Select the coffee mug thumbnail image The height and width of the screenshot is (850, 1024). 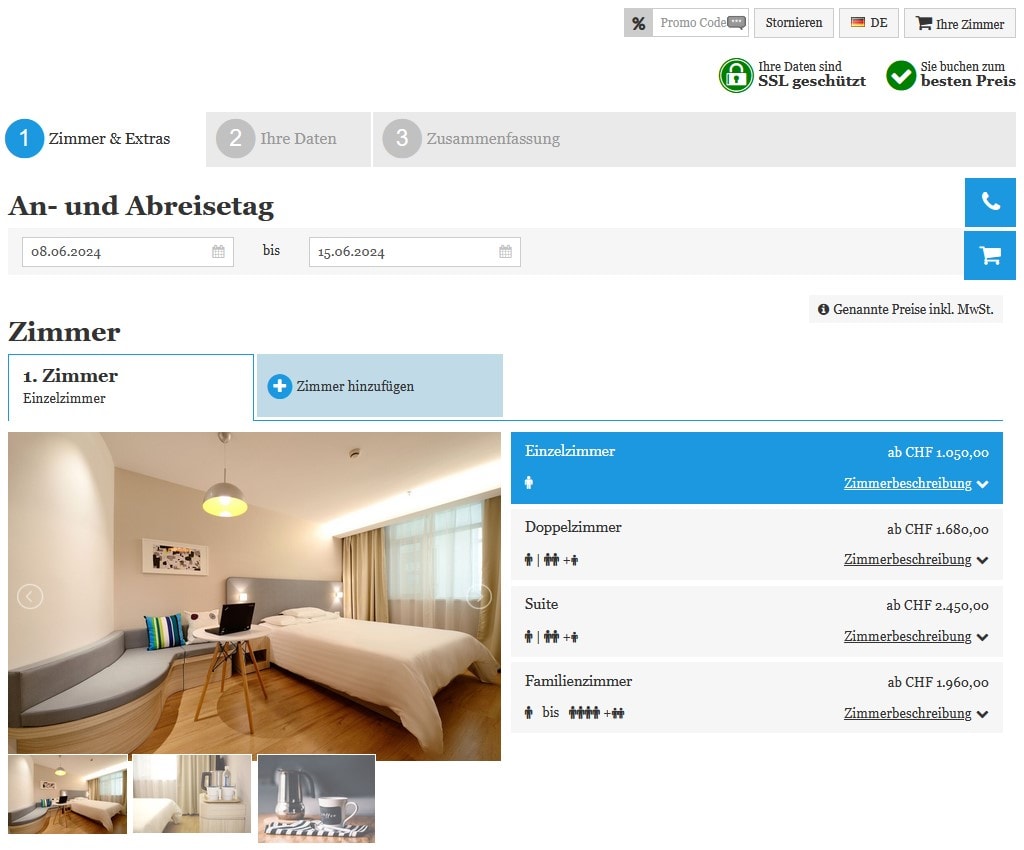click(x=316, y=798)
